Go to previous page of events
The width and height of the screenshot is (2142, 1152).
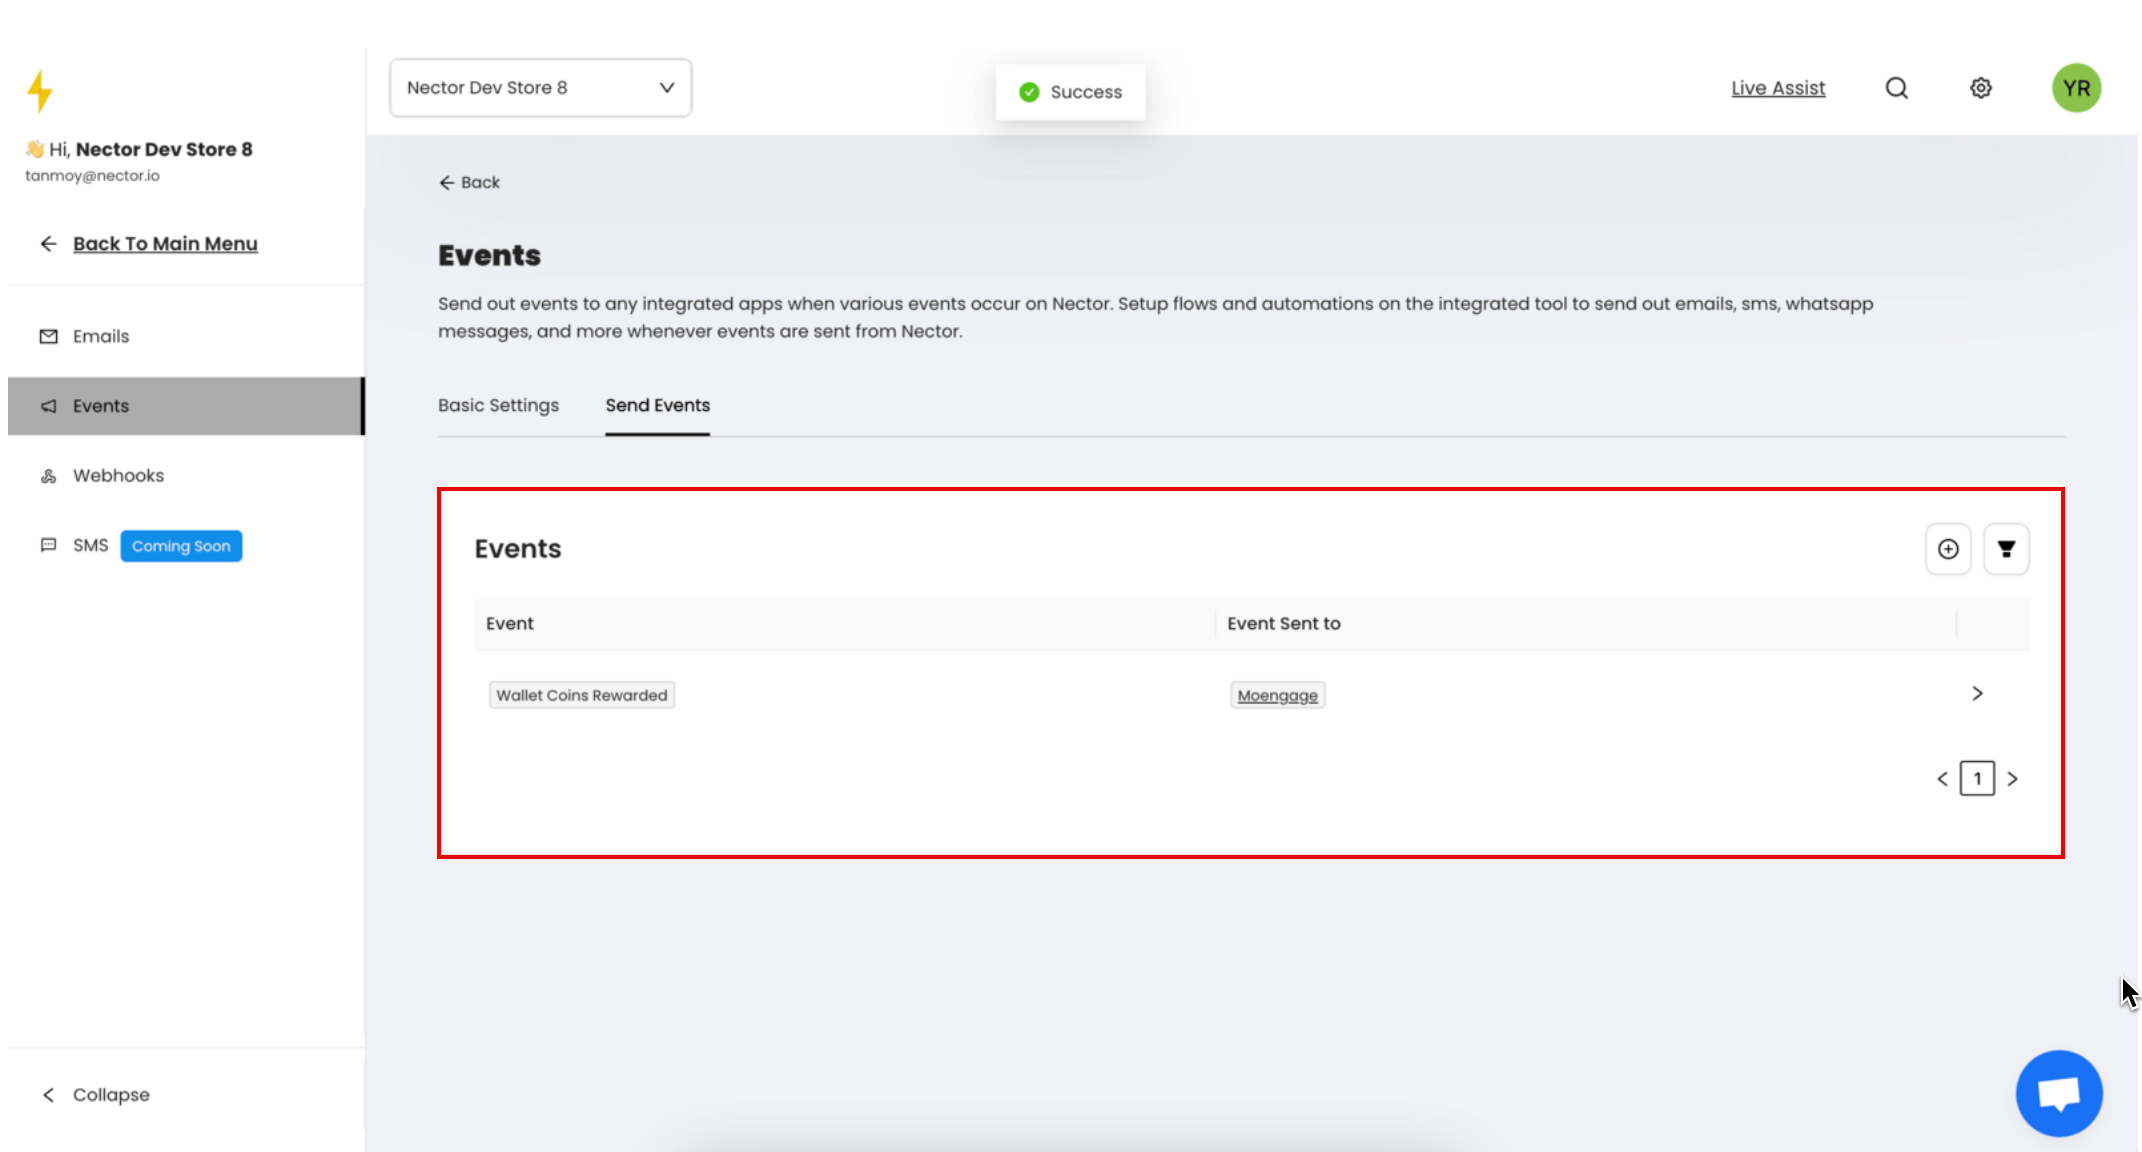(x=1941, y=779)
